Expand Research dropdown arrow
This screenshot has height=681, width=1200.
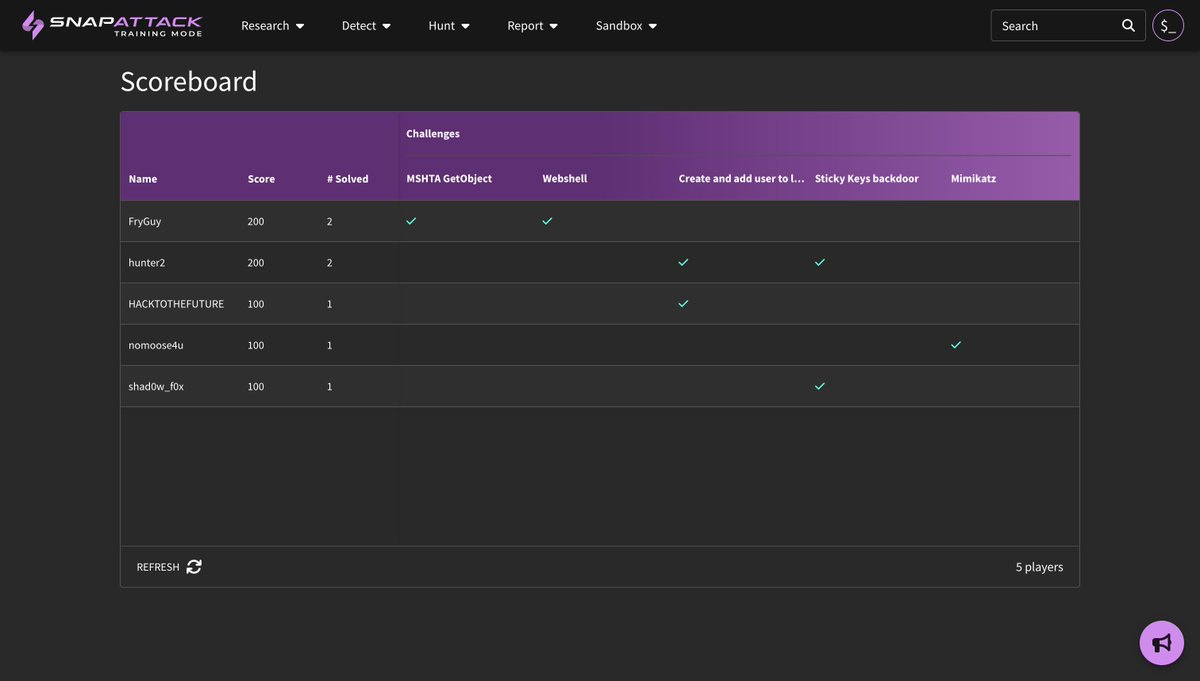300,27
